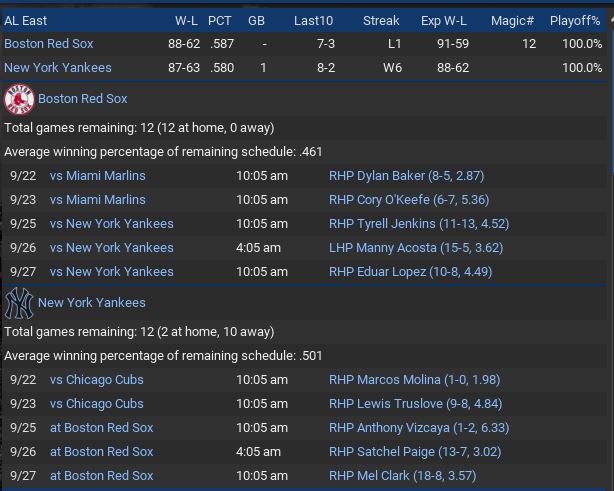Screen dimensions: 614x491
Task: Open Boston Red Sox schedule section heading link
Action: [83, 99]
